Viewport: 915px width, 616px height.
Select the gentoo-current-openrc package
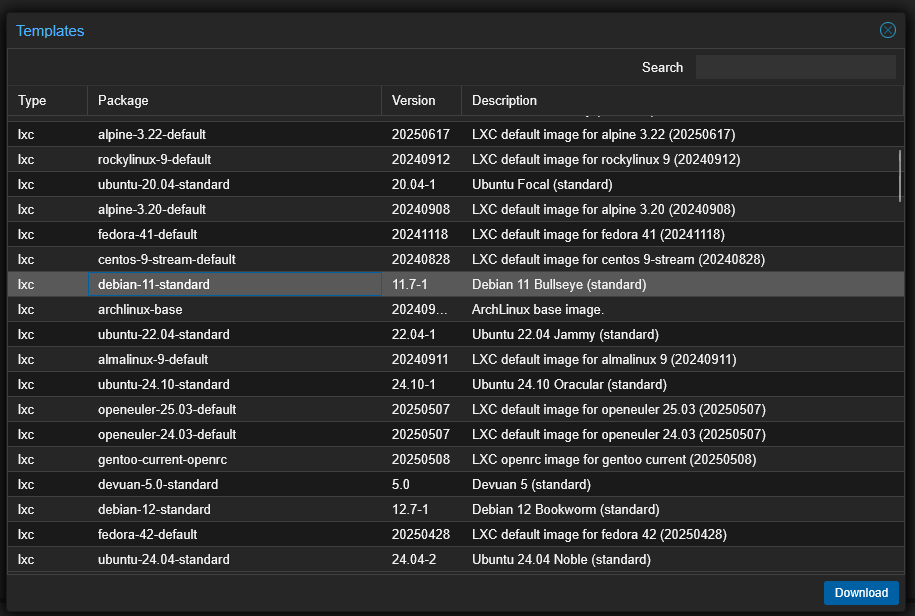[162, 460]
